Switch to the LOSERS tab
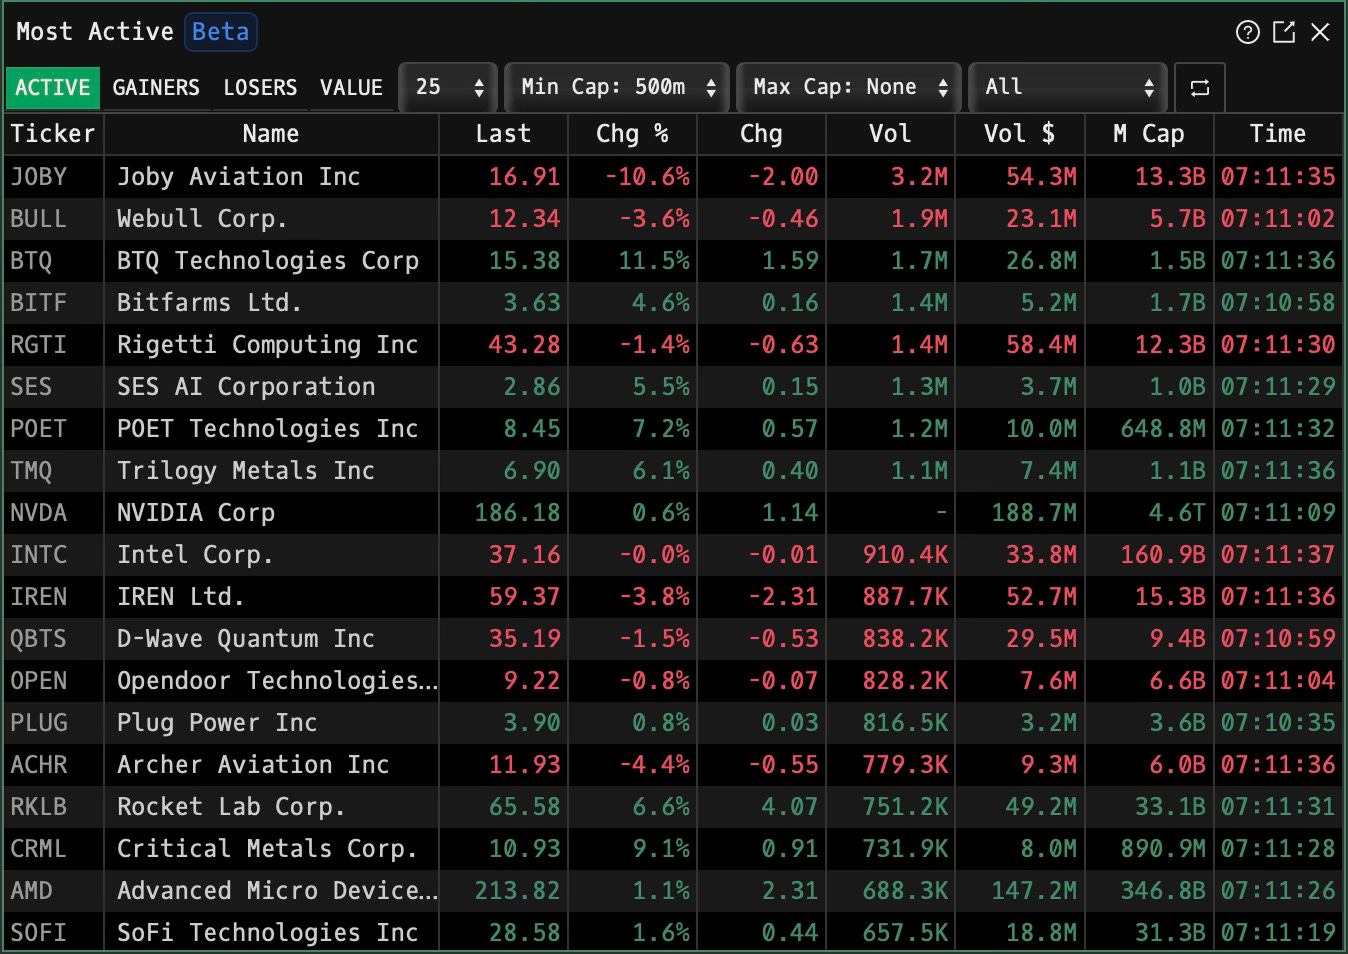This screenshot has height=954, width=1348. coord(260,88)
